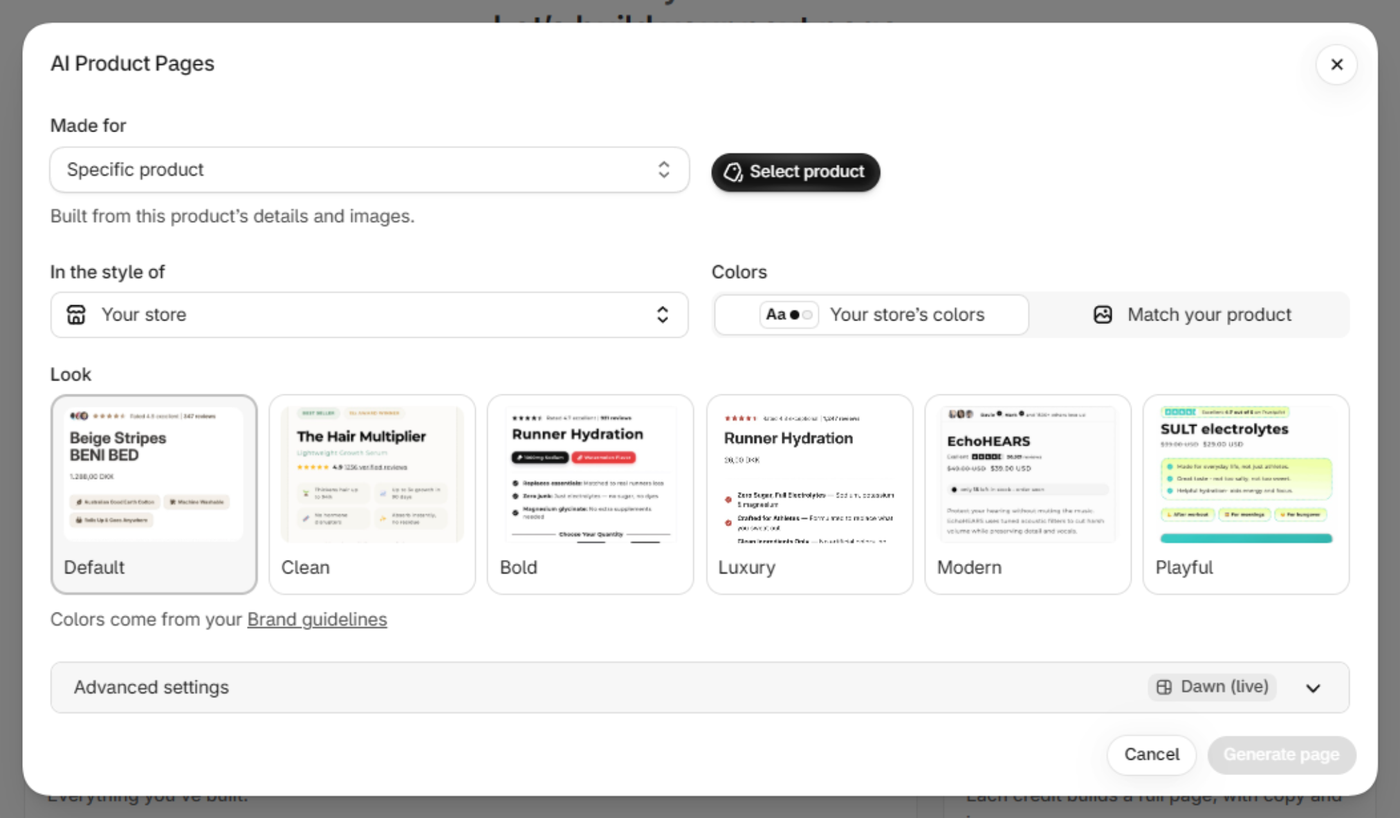Click the Cancel button
This screenshot has width=1400, height=818.
point(1151,755)
